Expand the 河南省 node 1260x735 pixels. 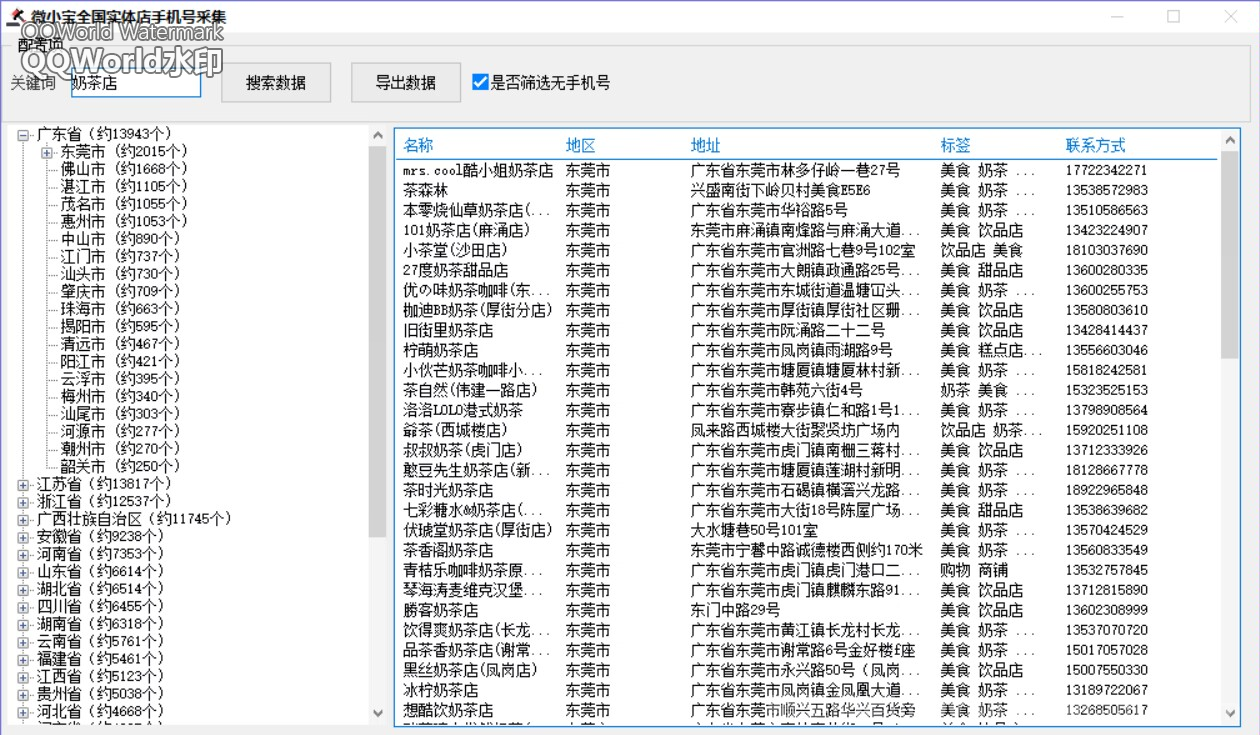click(x=23, y=554)
